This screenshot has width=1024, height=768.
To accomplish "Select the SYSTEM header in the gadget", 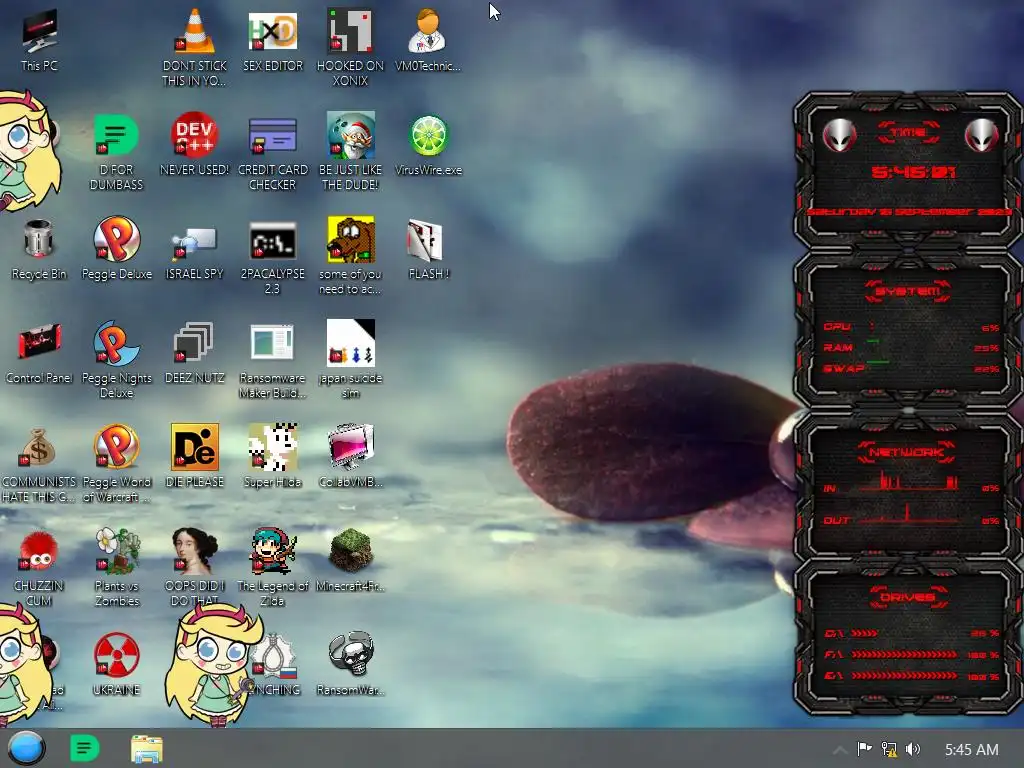I will pos(908,291).
